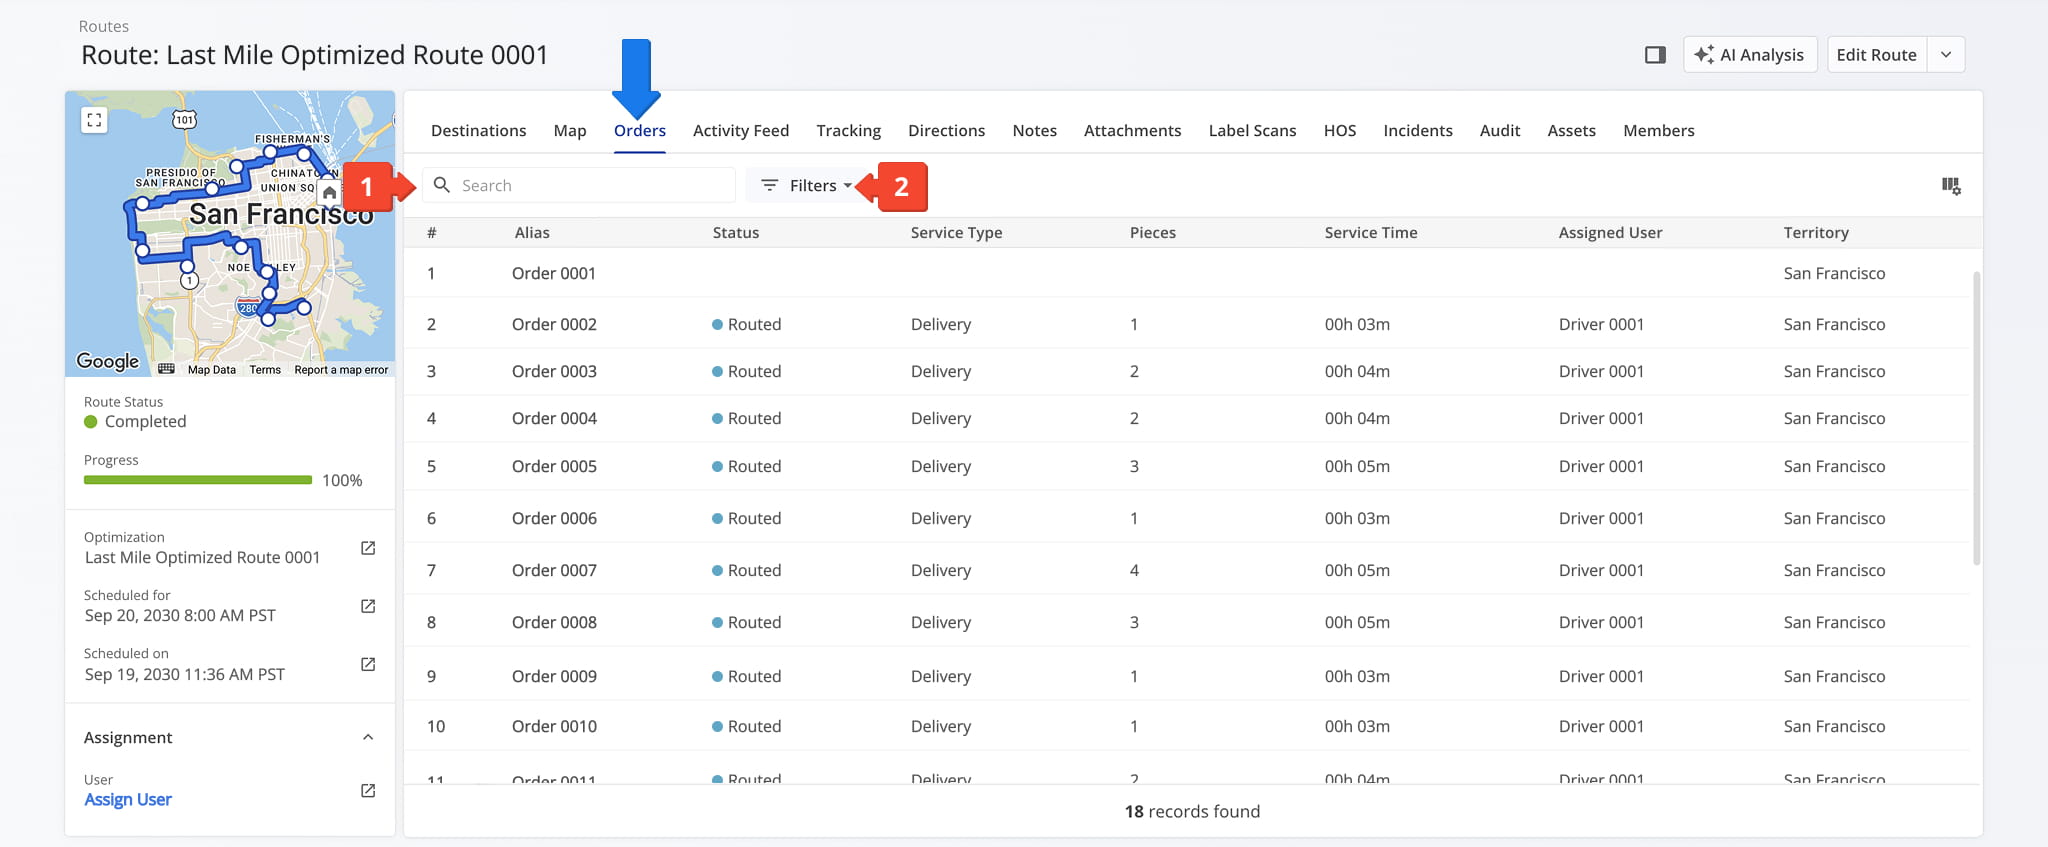Click the route progress bar
This screenshot has height=847, width=2048.
click(x=198, y=480)
